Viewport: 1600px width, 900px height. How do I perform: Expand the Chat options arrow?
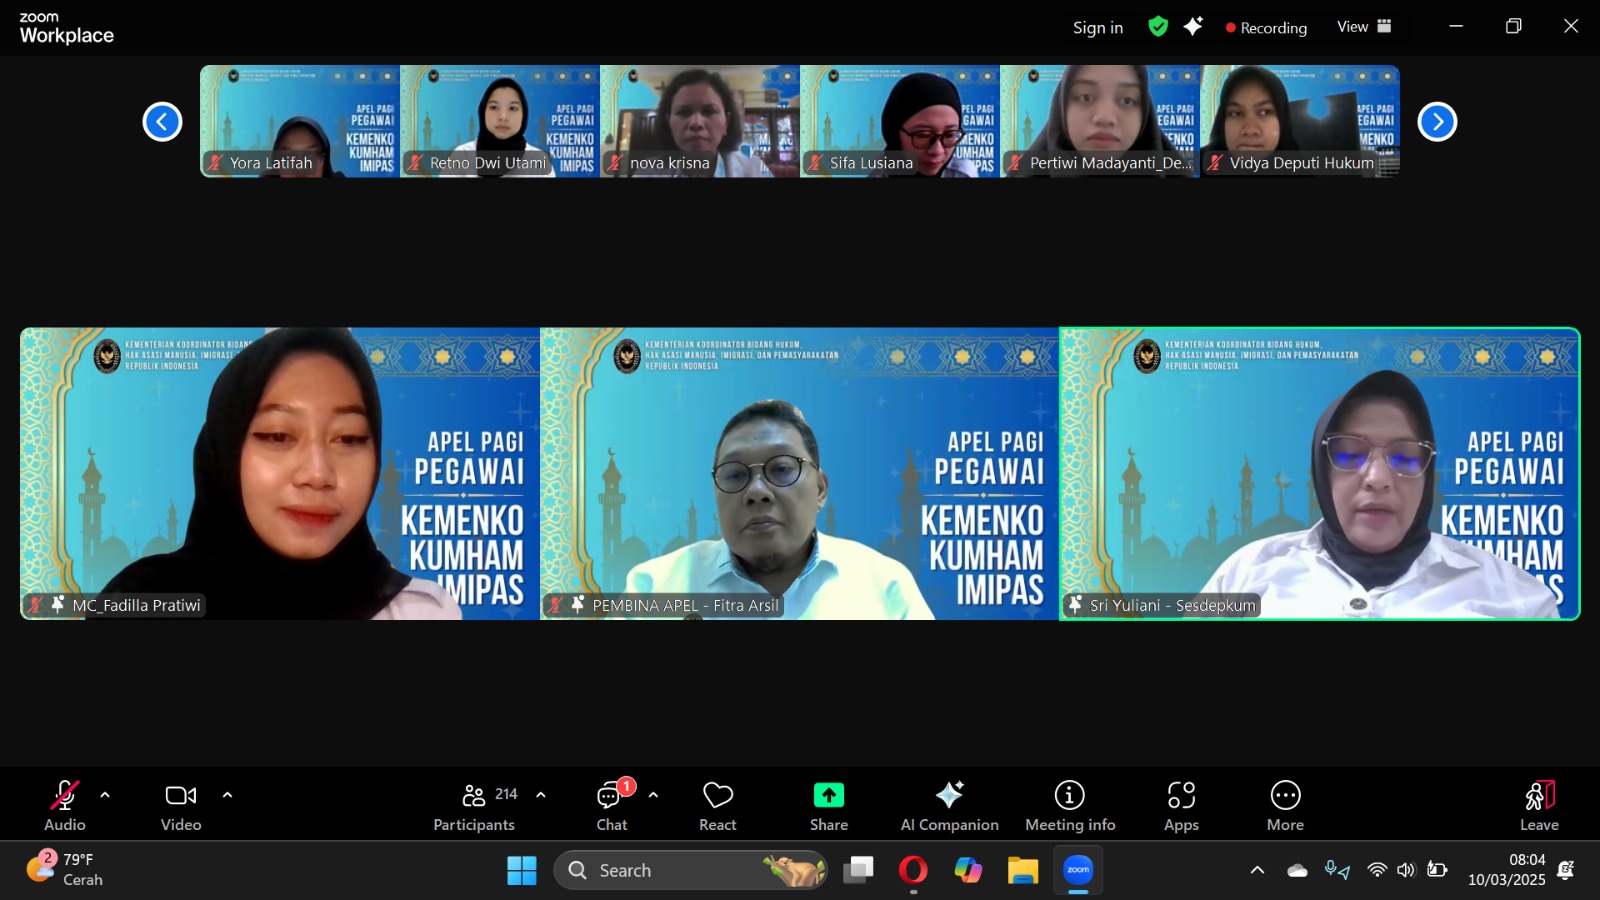[653, 795]
